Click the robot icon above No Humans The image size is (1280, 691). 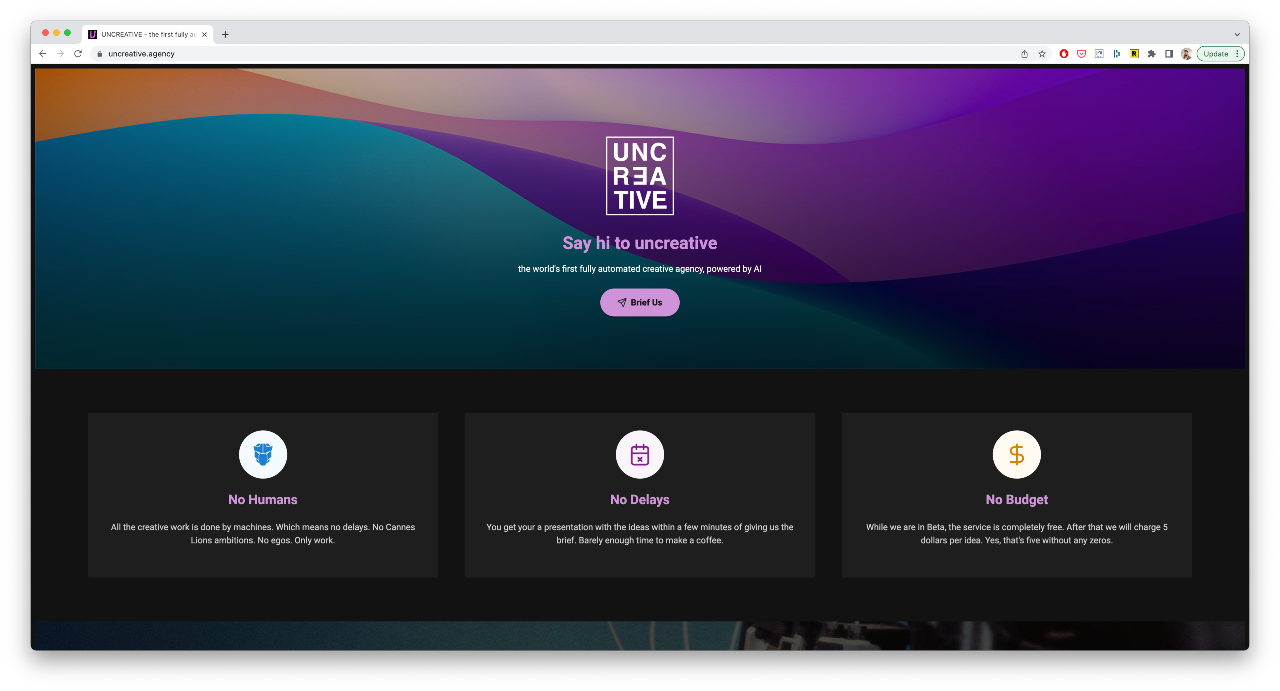(263, 455)
